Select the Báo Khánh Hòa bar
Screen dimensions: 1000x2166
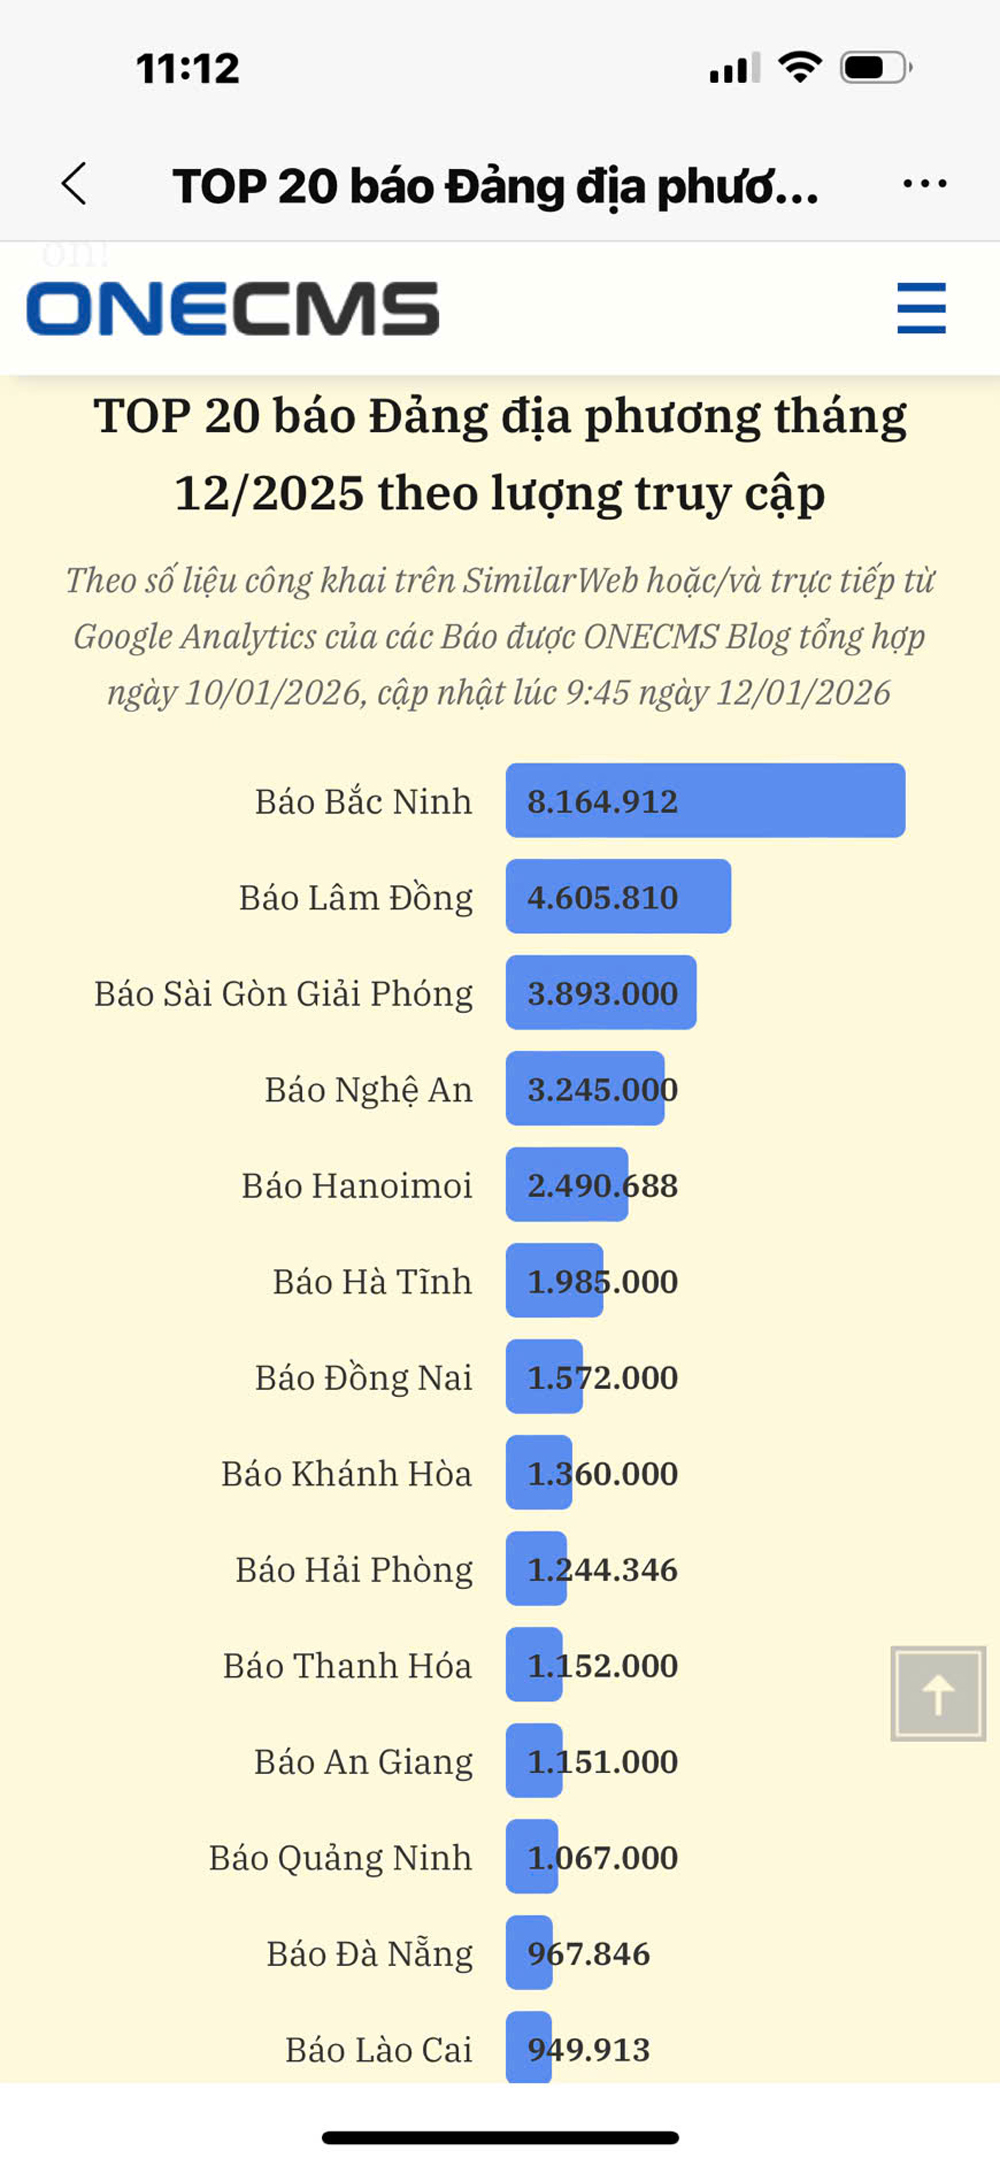click(539, 1473)
